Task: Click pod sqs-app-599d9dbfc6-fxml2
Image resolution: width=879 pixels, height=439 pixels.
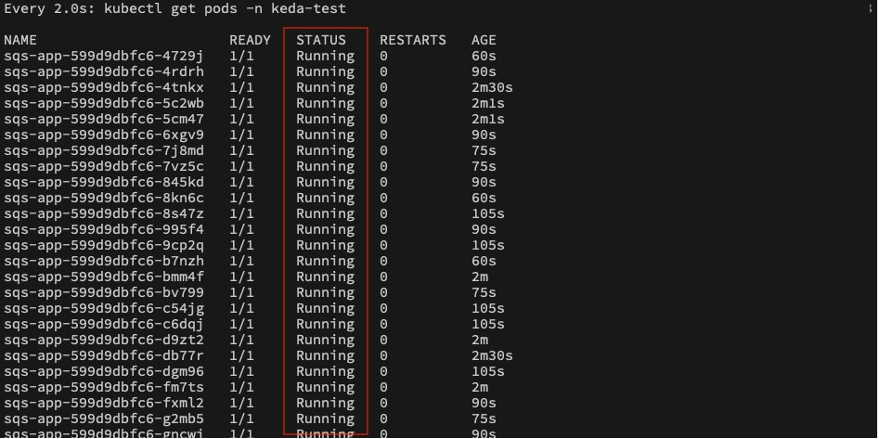Action: click(104, 403)
